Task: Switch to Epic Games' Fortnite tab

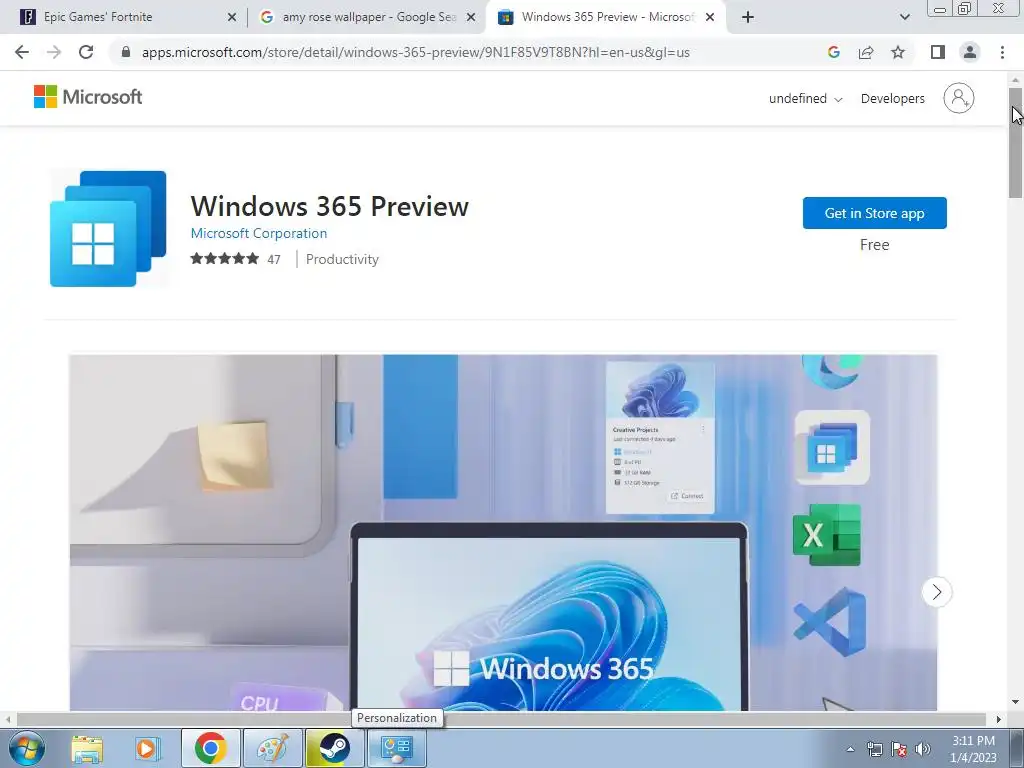Action: [123, 17]
